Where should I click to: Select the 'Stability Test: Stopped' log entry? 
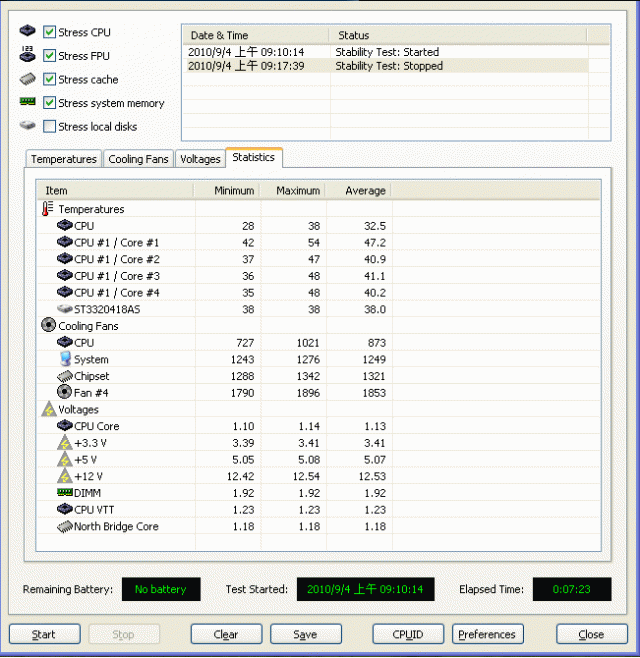coord(389,66)
